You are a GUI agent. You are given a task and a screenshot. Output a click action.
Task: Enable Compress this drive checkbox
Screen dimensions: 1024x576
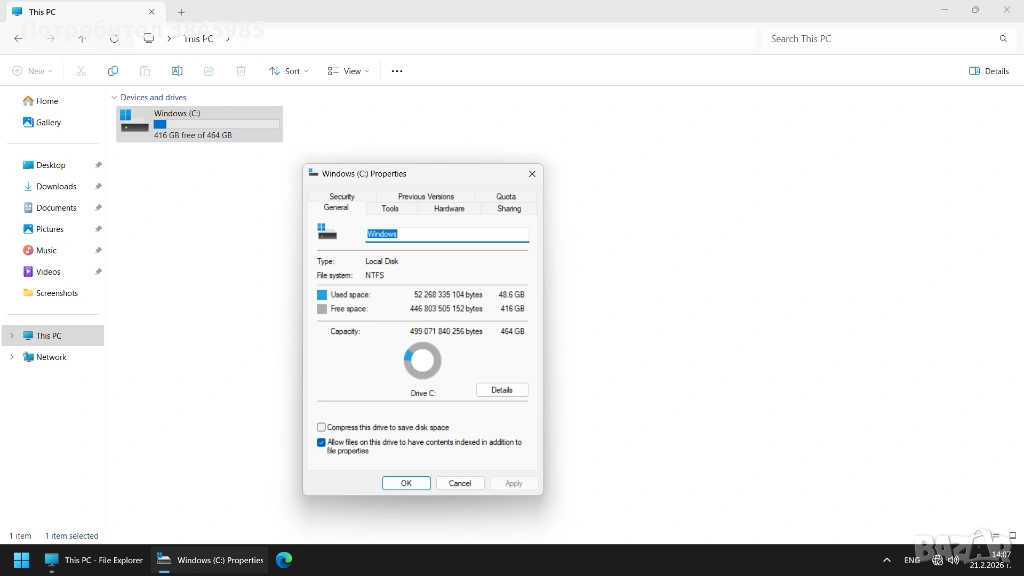[x=322, y=427]
